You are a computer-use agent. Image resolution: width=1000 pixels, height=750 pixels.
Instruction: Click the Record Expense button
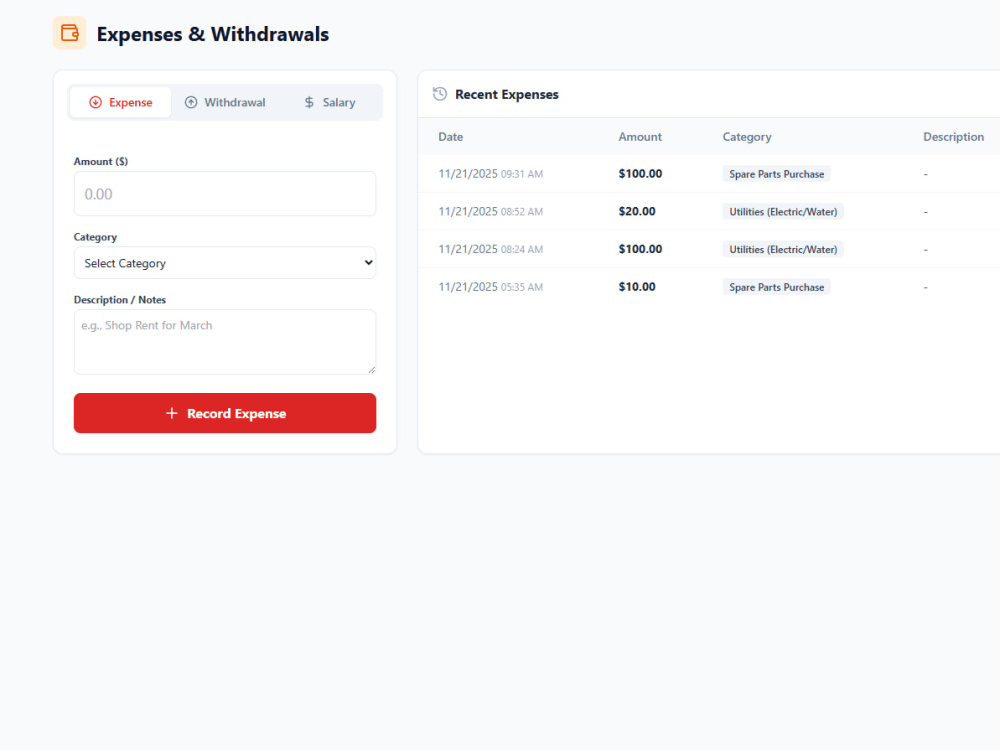click(225, 413)
